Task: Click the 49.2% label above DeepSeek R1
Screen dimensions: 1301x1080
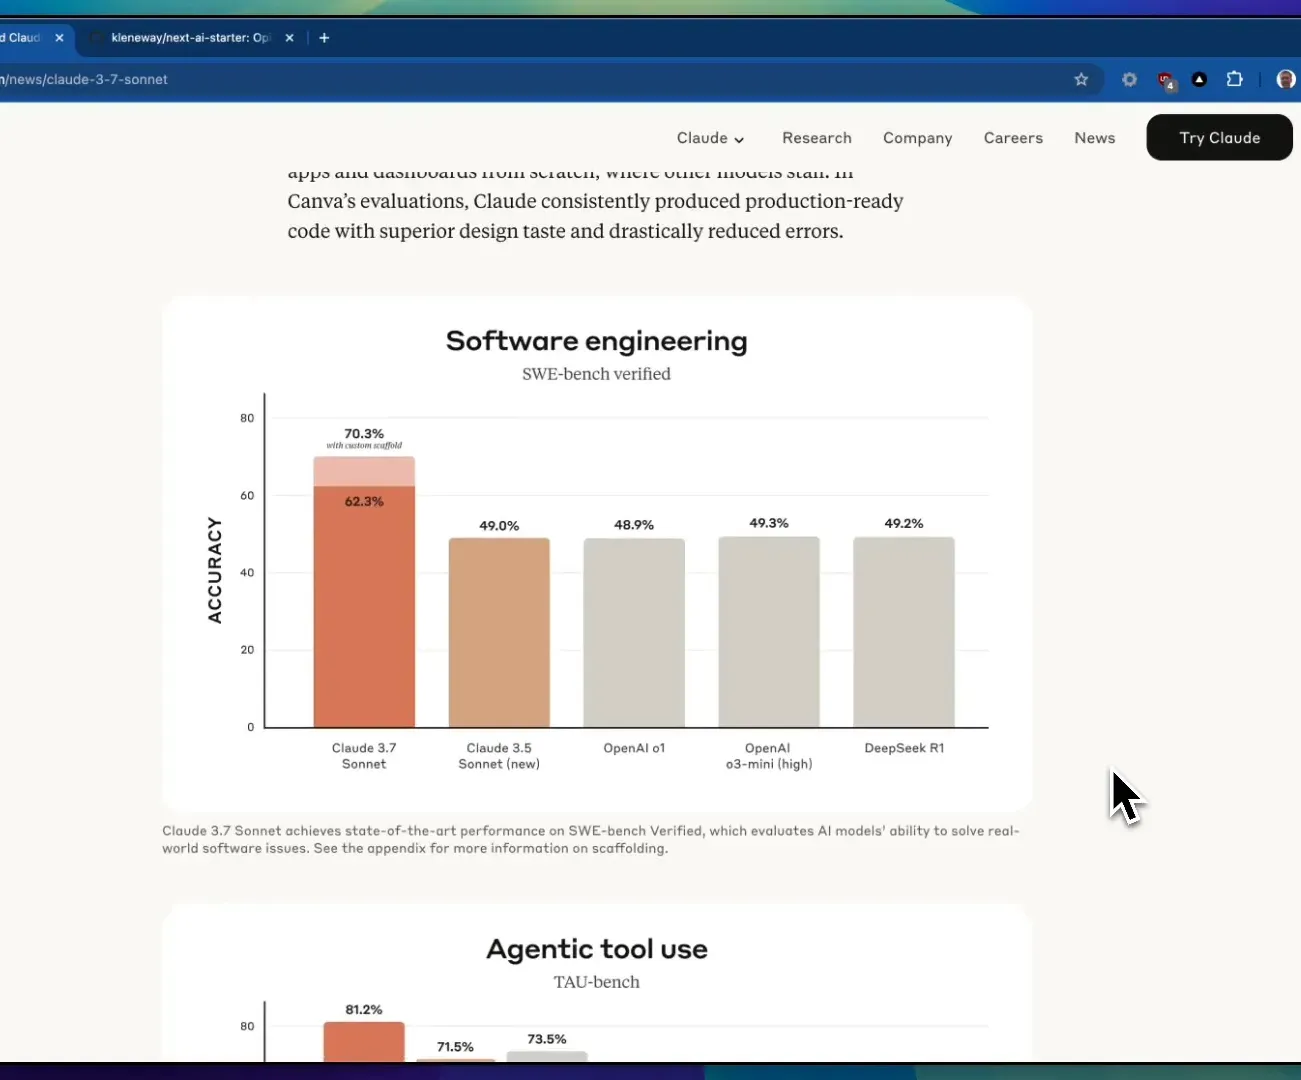Action: pyautogui.click(x=904, y=523)
